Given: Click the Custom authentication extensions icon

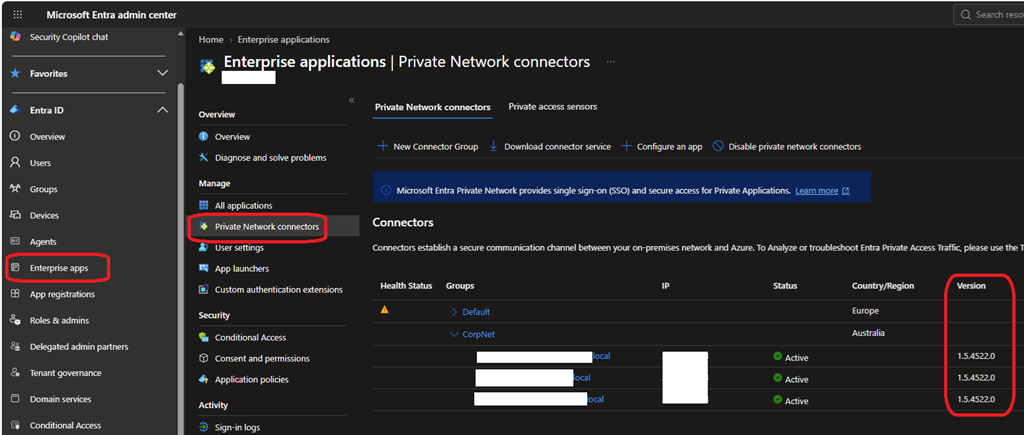Looking at the screenshot, I should click(x=203, y=289).
